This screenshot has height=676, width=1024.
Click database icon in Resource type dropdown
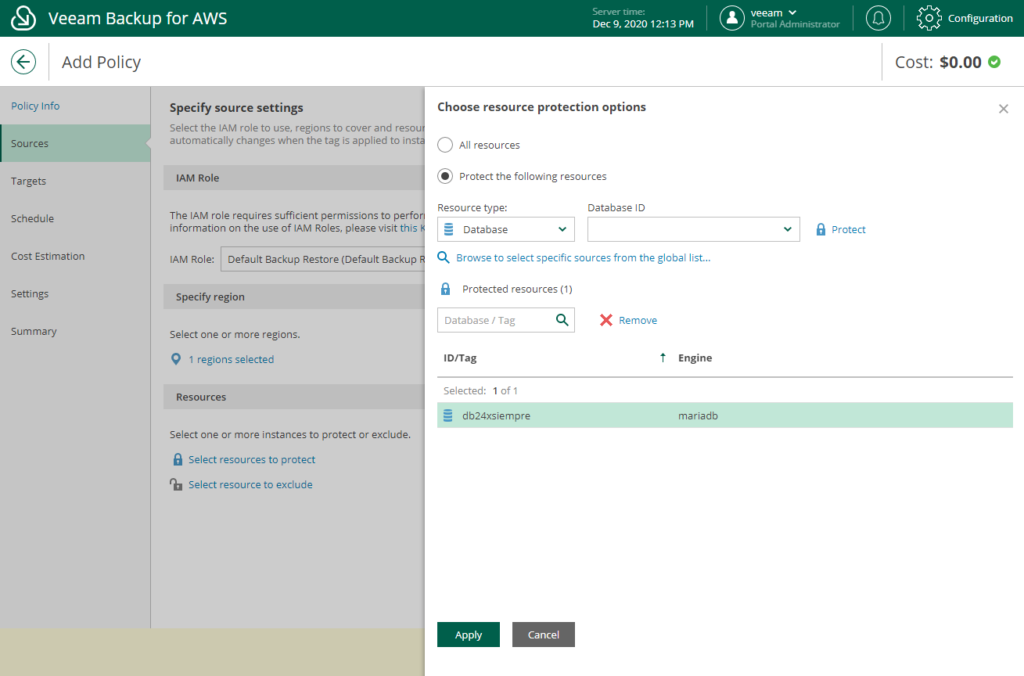[449, 229]
